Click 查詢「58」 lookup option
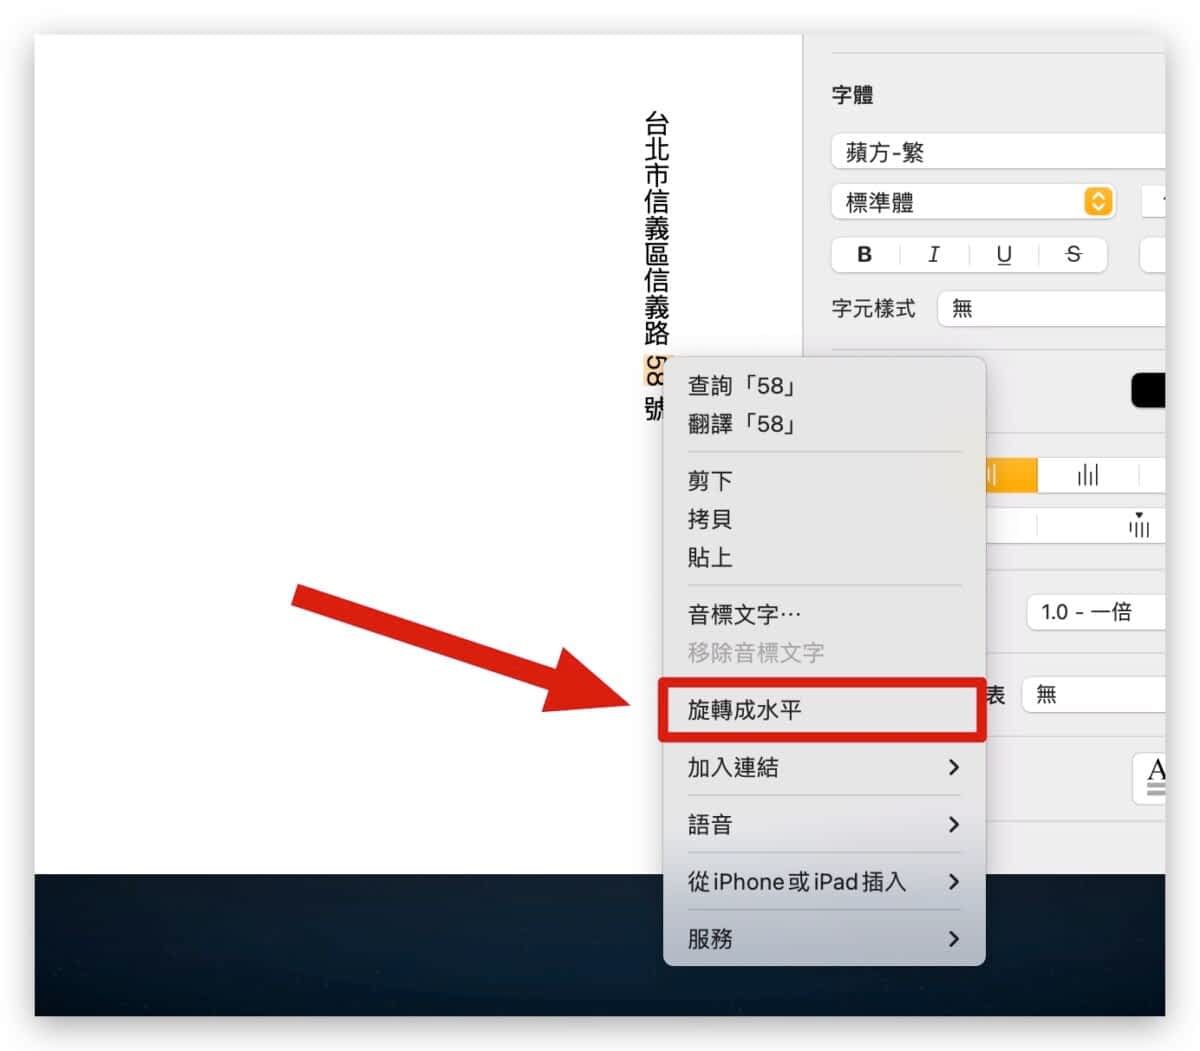The image size is (1200, 1051). point(741,386)
